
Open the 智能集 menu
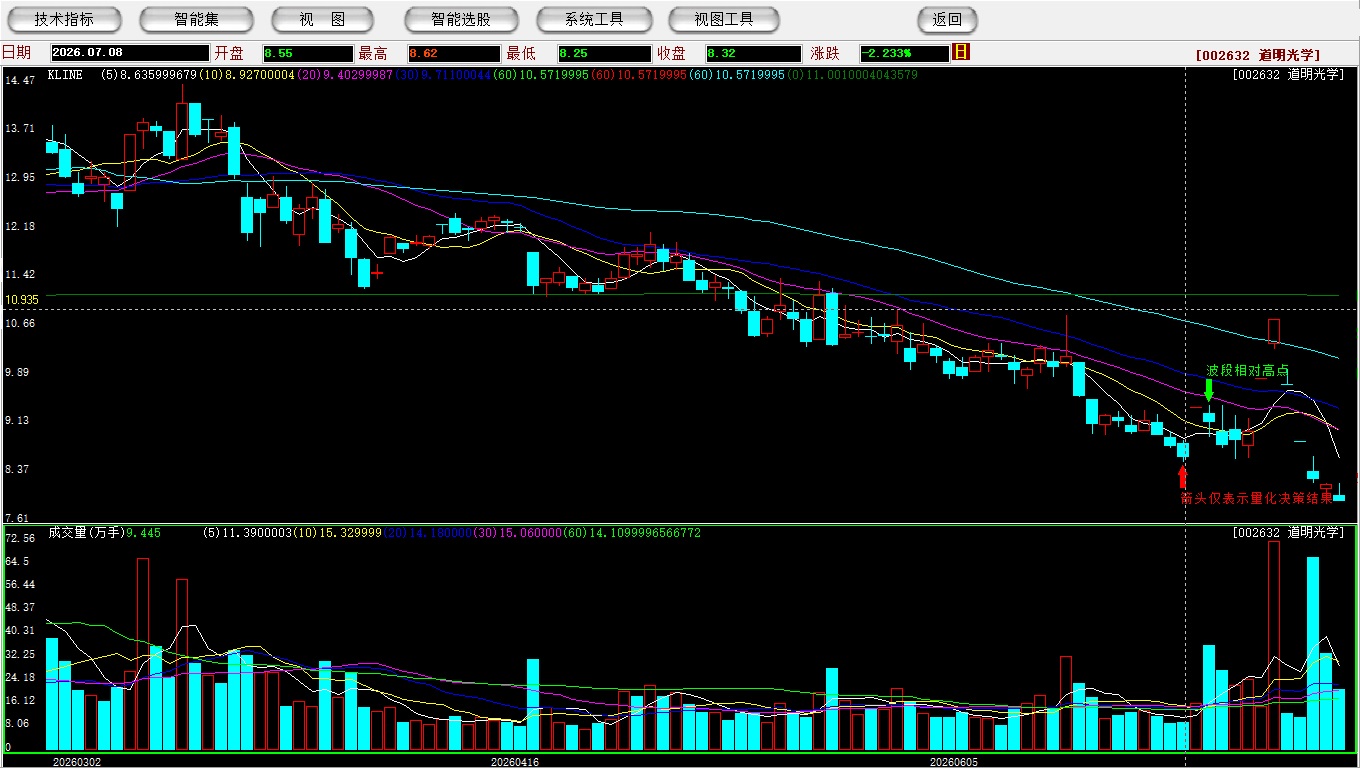(196, 19)
